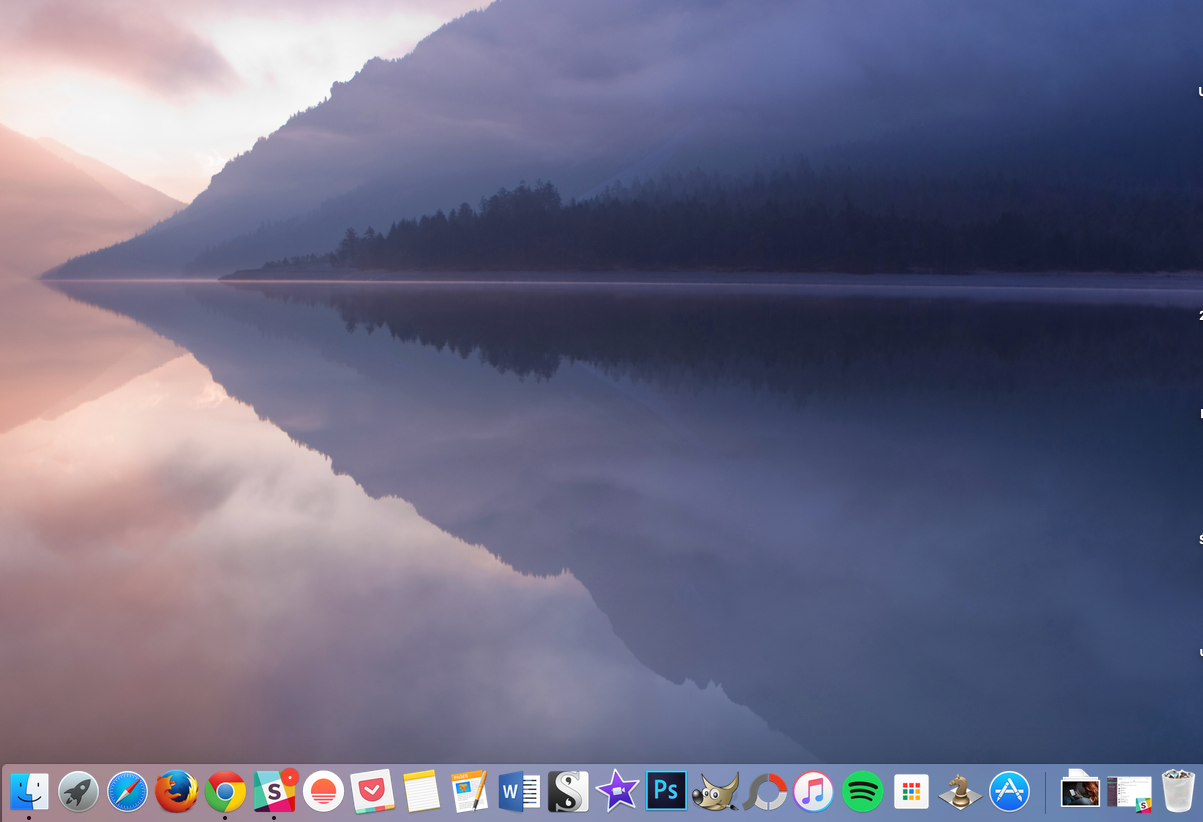Open Google Chrome in the dock

[x=225, y=792]
